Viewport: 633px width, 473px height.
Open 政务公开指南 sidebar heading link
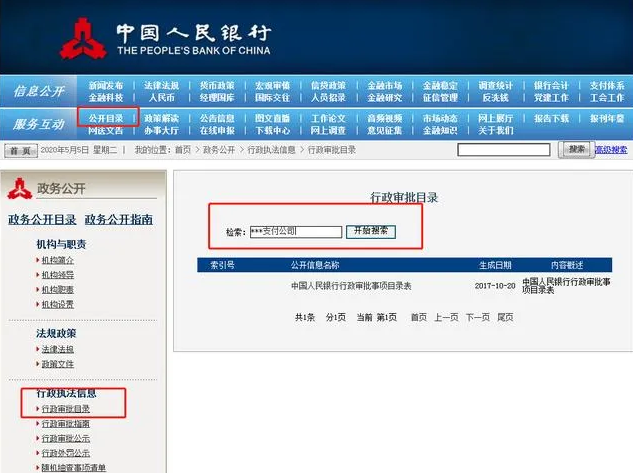point(119,219)
